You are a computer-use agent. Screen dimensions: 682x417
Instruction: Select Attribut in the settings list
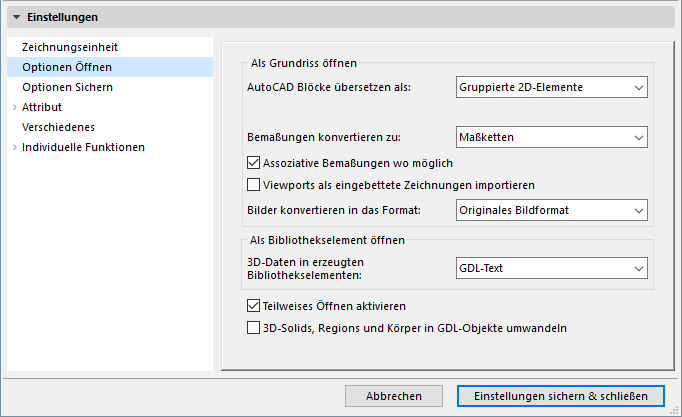coord(42,107)
